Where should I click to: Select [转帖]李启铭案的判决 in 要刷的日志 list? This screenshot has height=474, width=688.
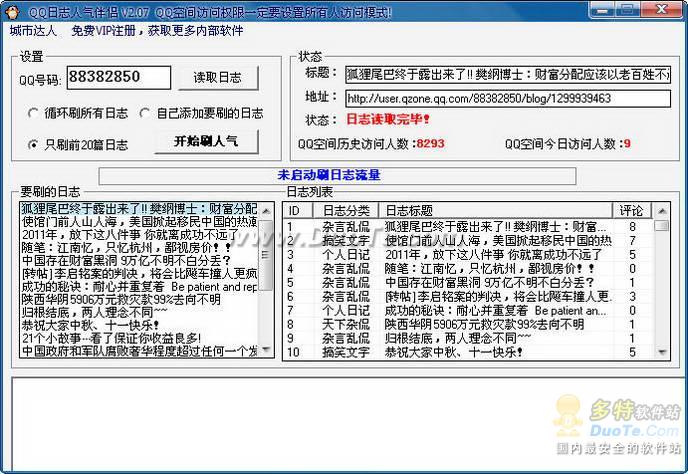[x=140, y=273]
